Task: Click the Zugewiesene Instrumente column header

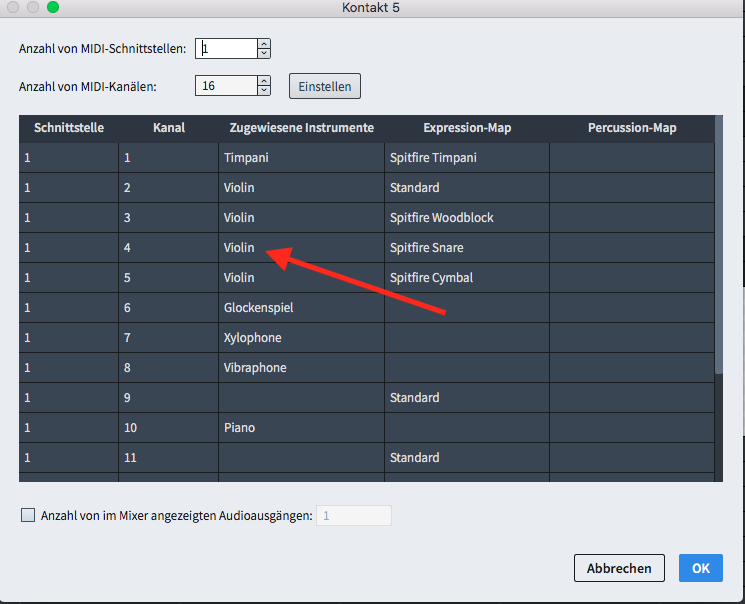Action: point(302,128)
